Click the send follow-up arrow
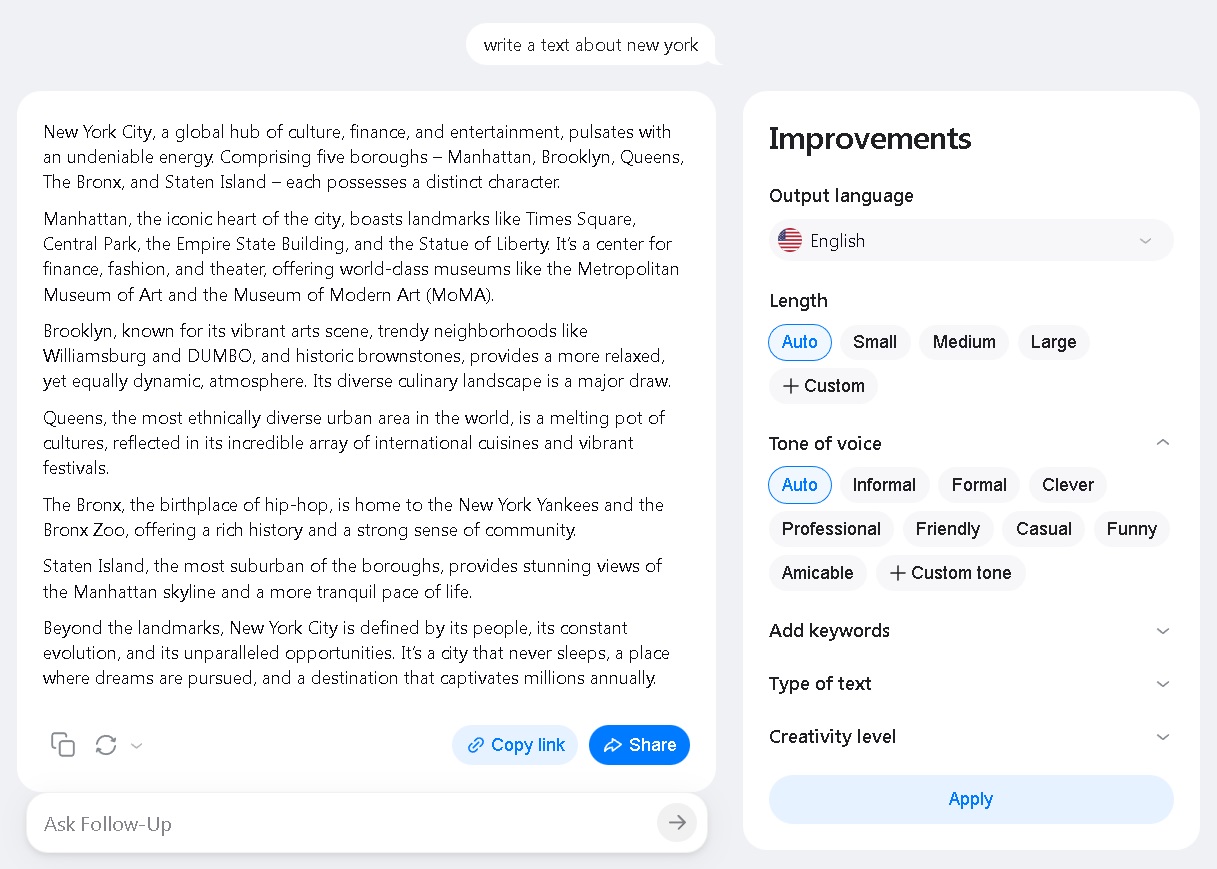Screen dimensions: 1217x869 pos(677,822)
